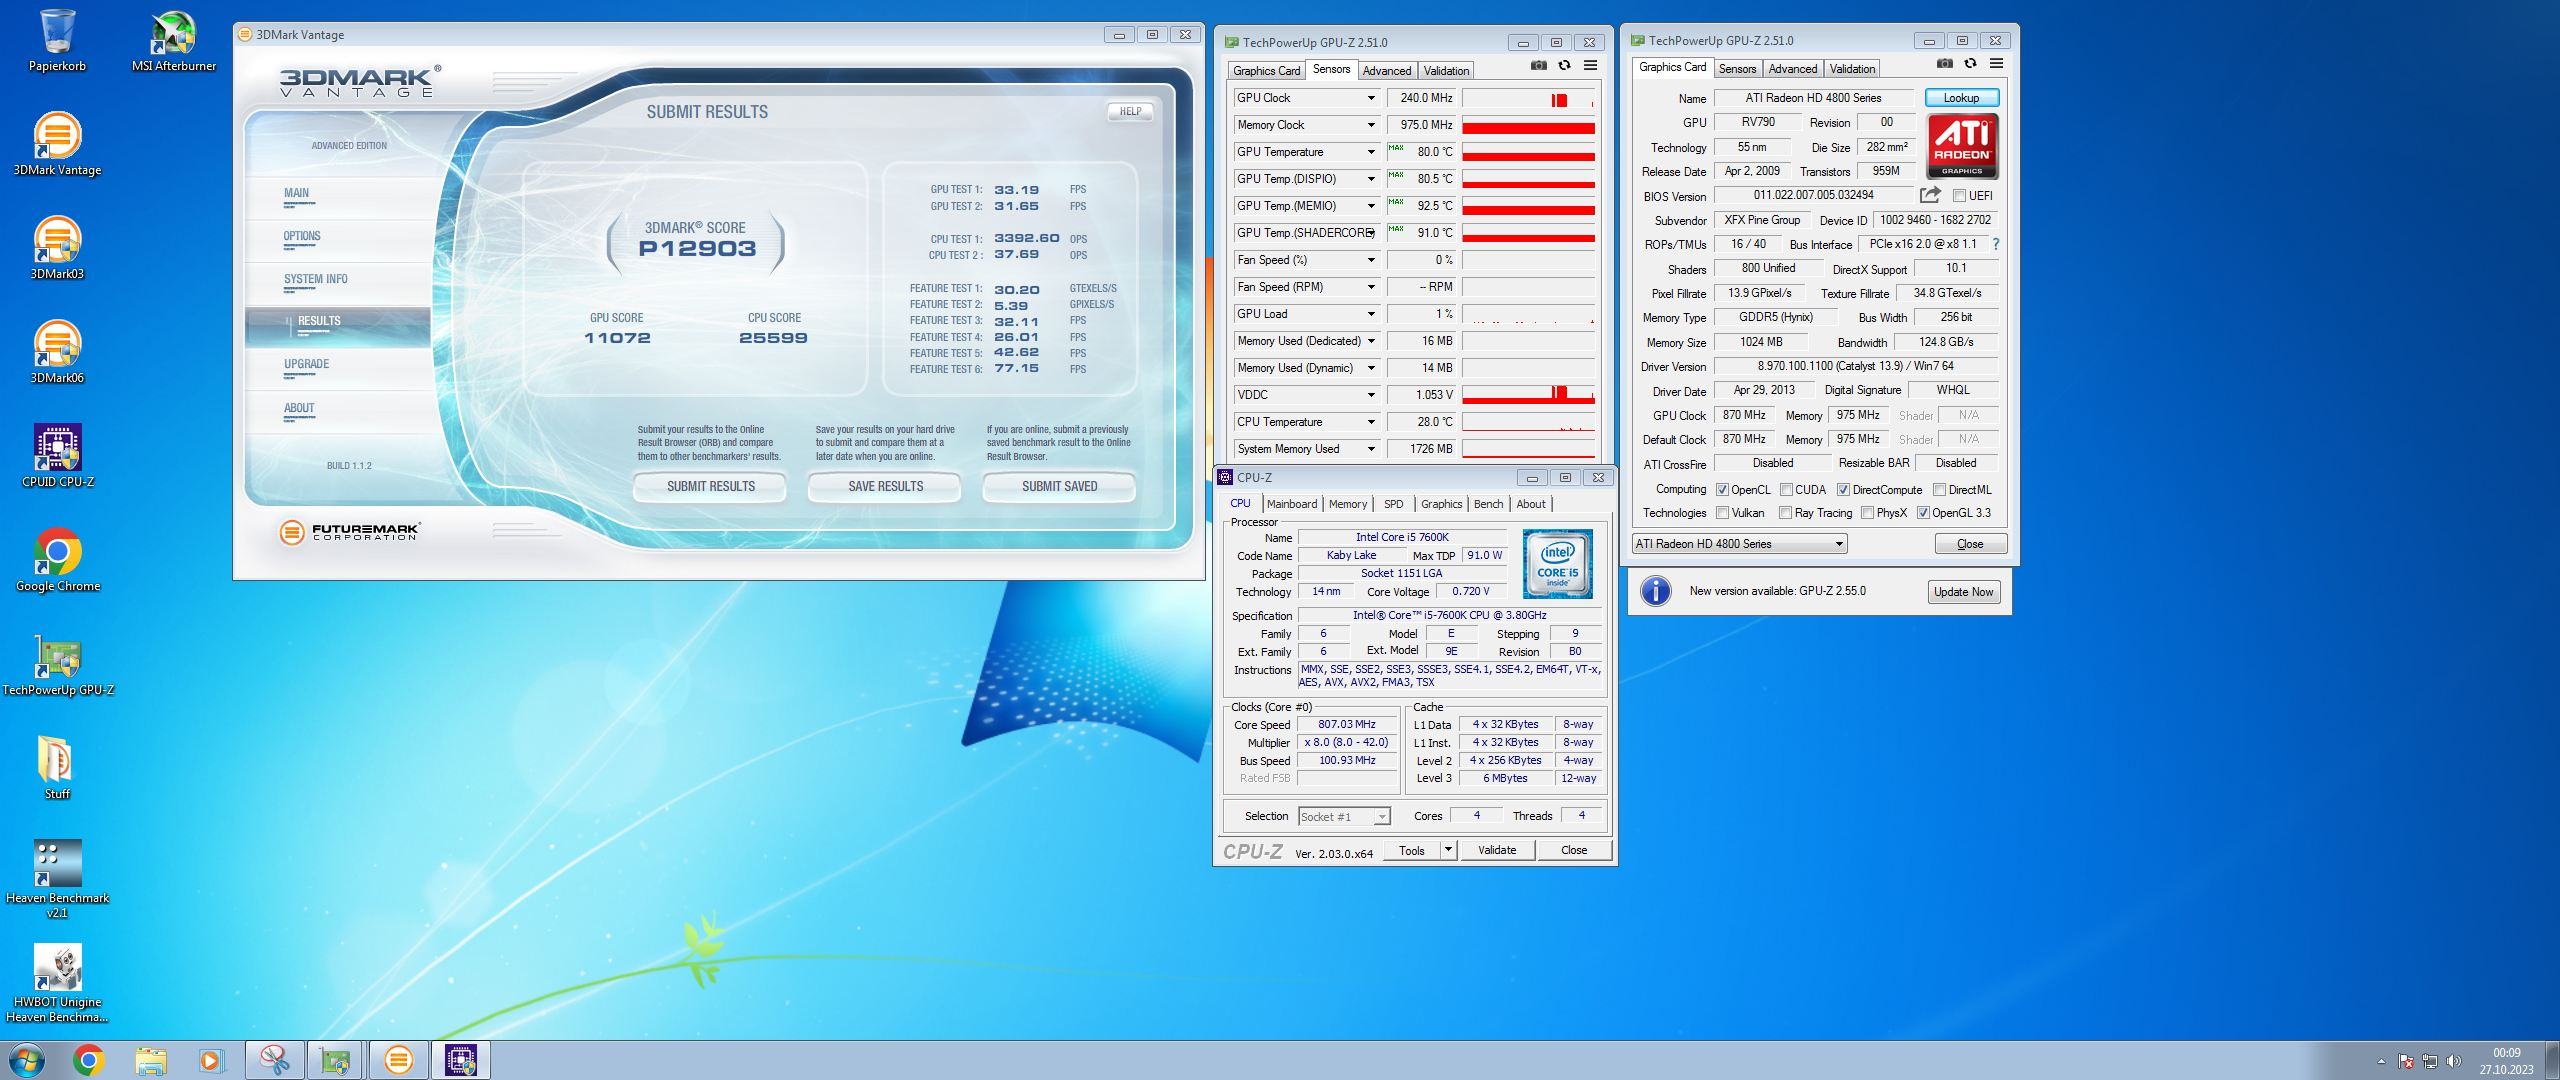Expand the VDDC sensor dropdown
2560x1080 pixels.
click(x=1371, y=395)
